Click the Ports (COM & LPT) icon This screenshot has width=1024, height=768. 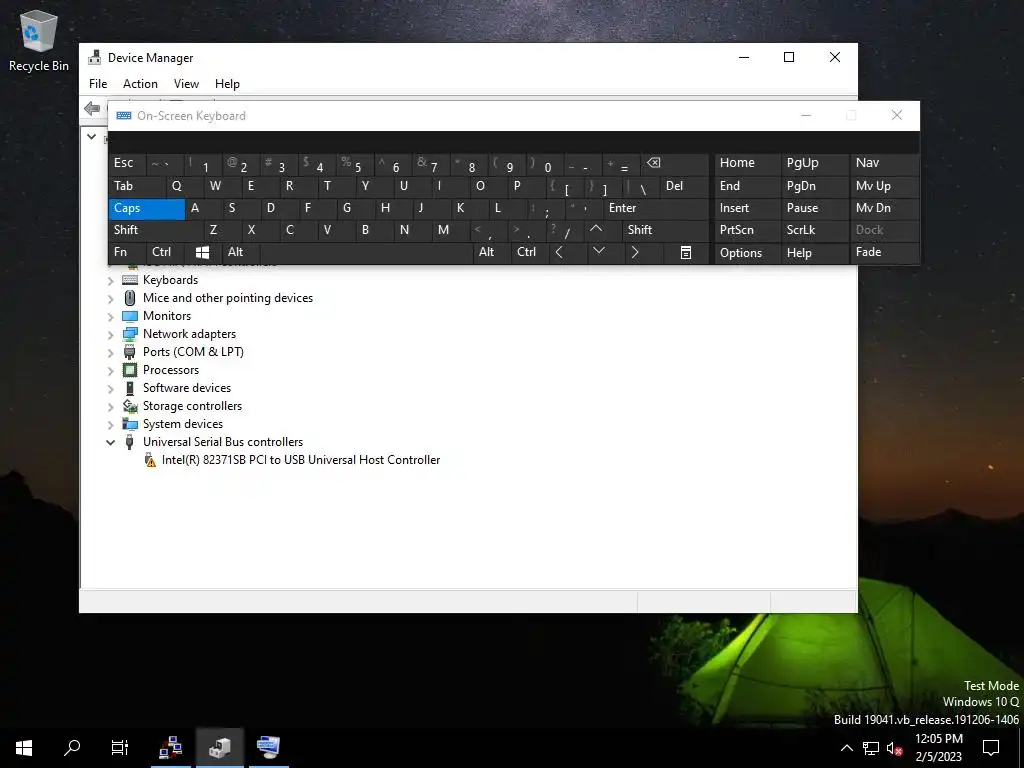tap(130, 352)
